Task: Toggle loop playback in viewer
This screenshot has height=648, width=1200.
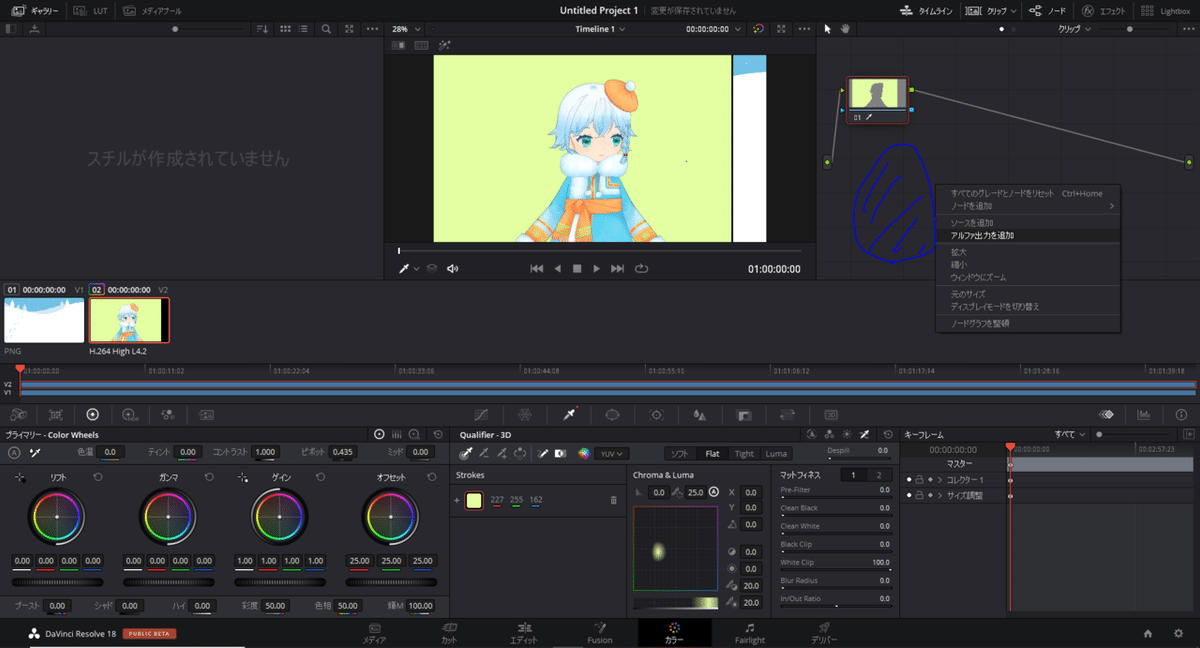Action: [641, 268]
